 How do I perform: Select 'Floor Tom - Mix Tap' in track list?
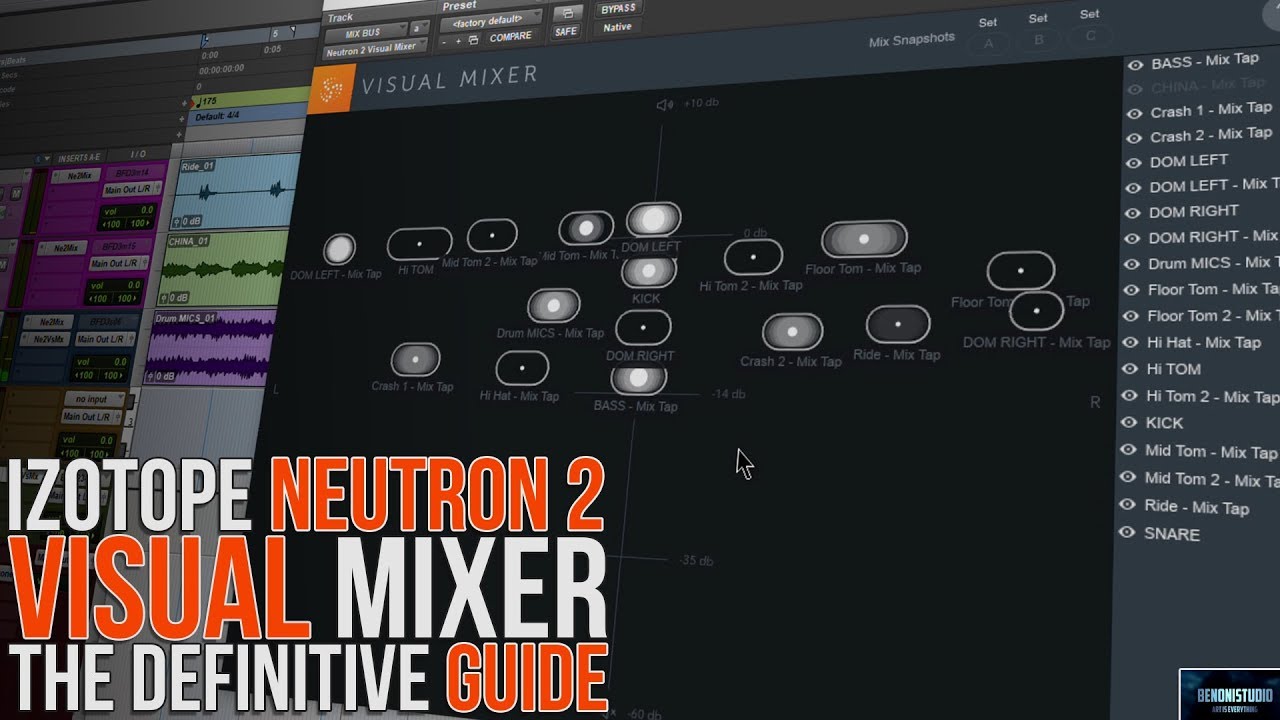pyautogui.click(x=1213, y=289)
